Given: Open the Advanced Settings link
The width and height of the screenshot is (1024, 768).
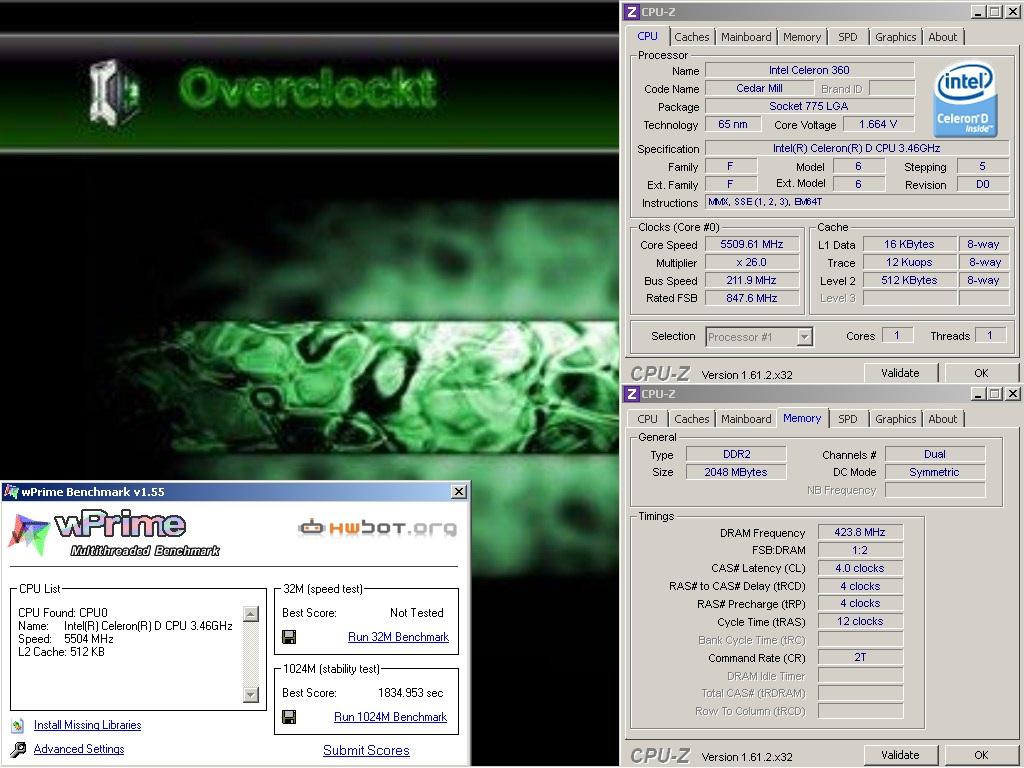Looking at the screenshot, I should click(x=79, y=749).
